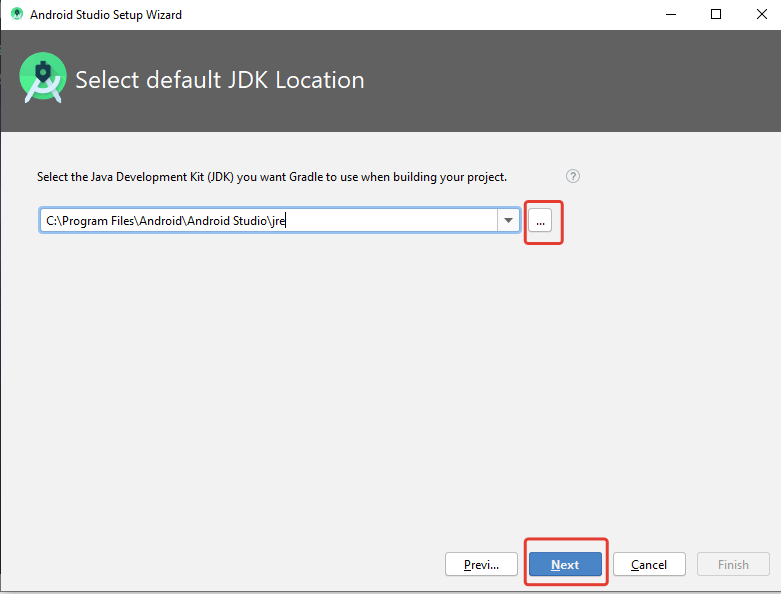The image size is (781, 594).
Task: Click inside the JDK path text field
Action: coord(270,221)
